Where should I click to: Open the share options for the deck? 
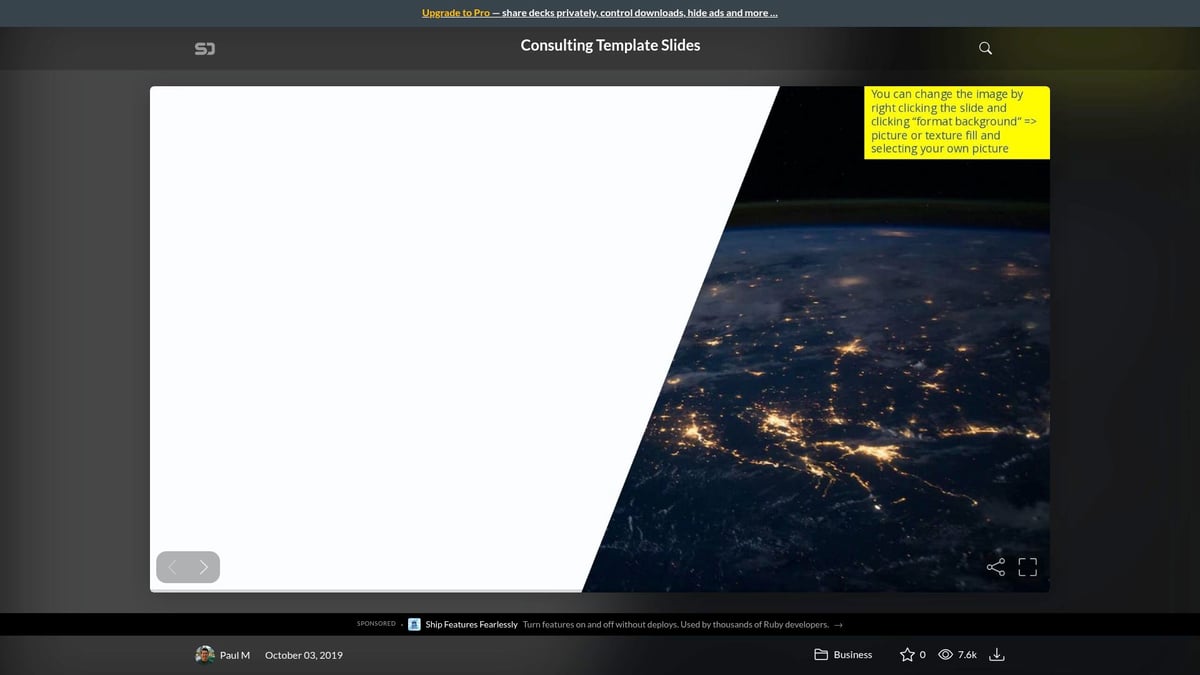[995, 566]
